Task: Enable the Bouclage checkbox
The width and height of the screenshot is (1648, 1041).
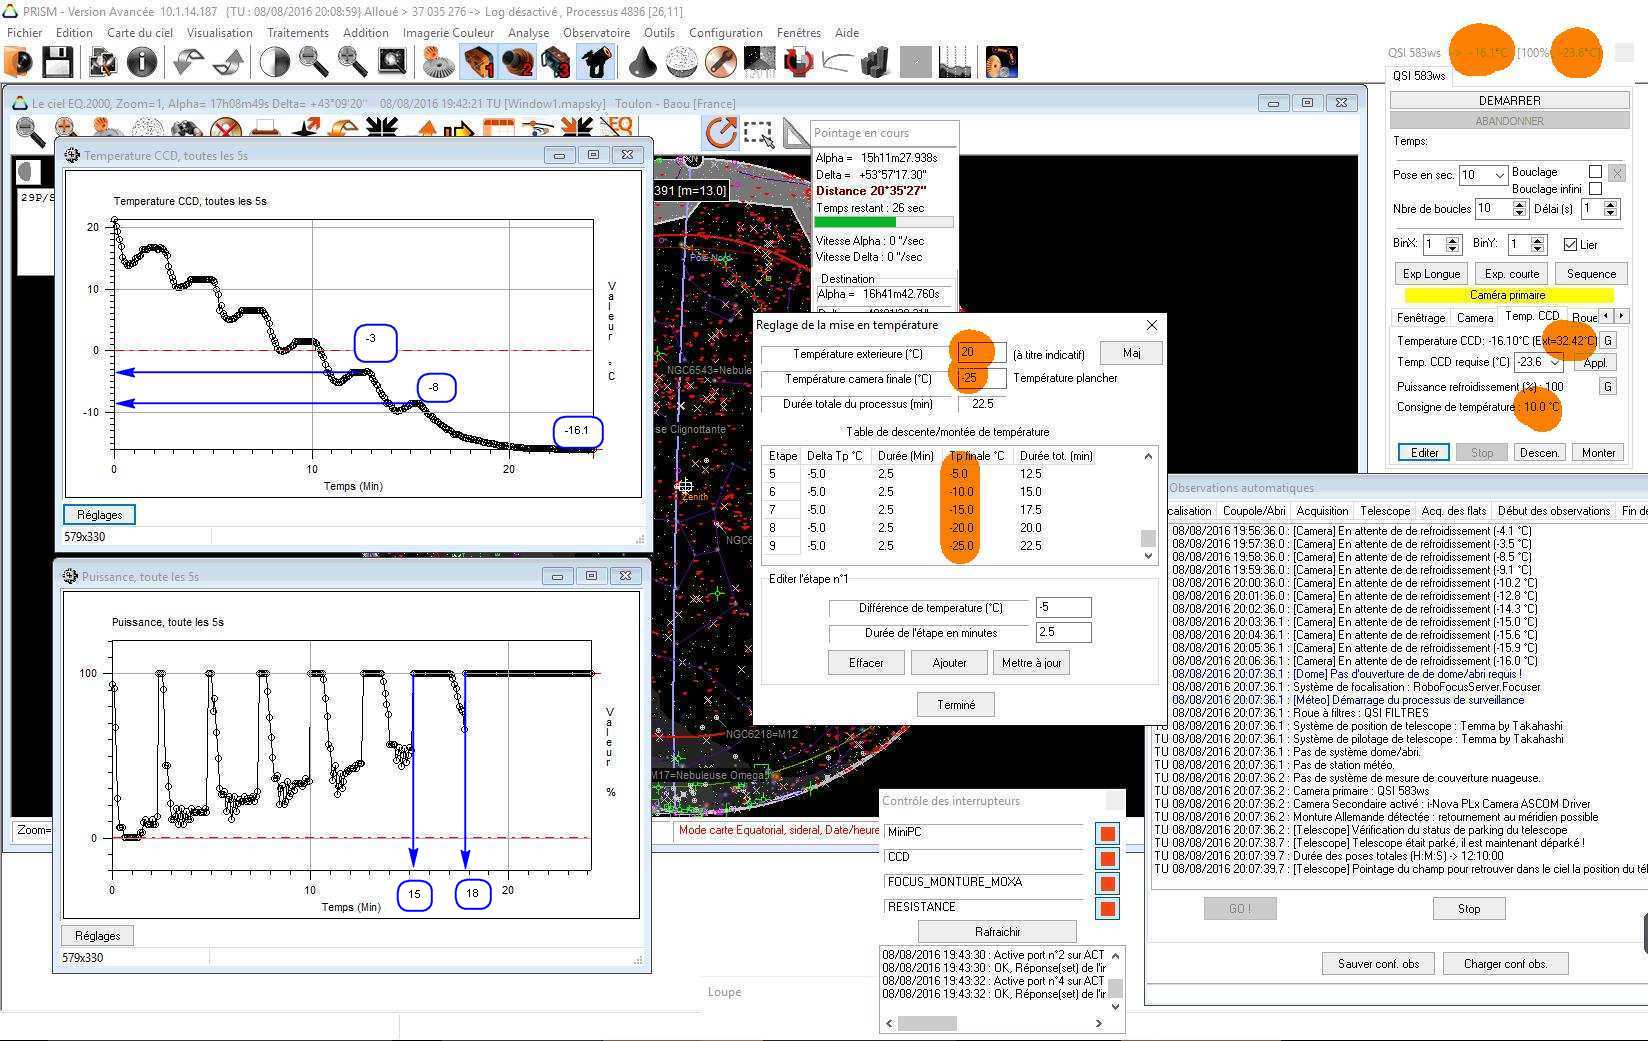Action: click(x=1595, y=172)
